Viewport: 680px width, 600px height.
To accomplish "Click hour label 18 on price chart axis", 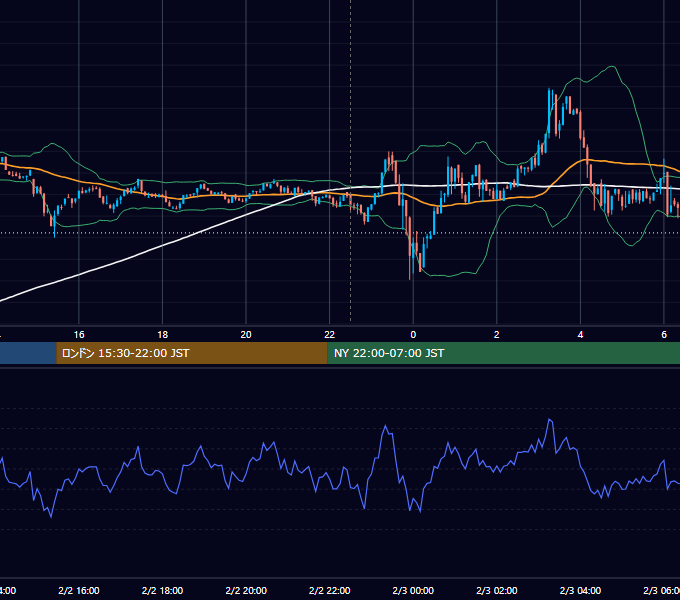I will [163, 335].
